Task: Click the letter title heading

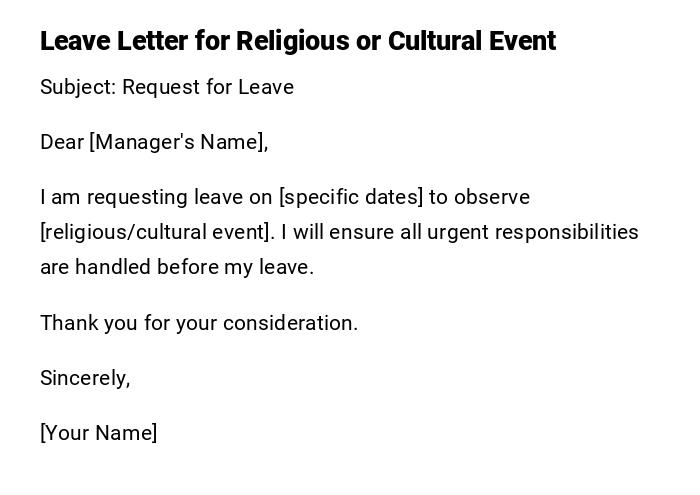Action: click(x=297, y=41)
